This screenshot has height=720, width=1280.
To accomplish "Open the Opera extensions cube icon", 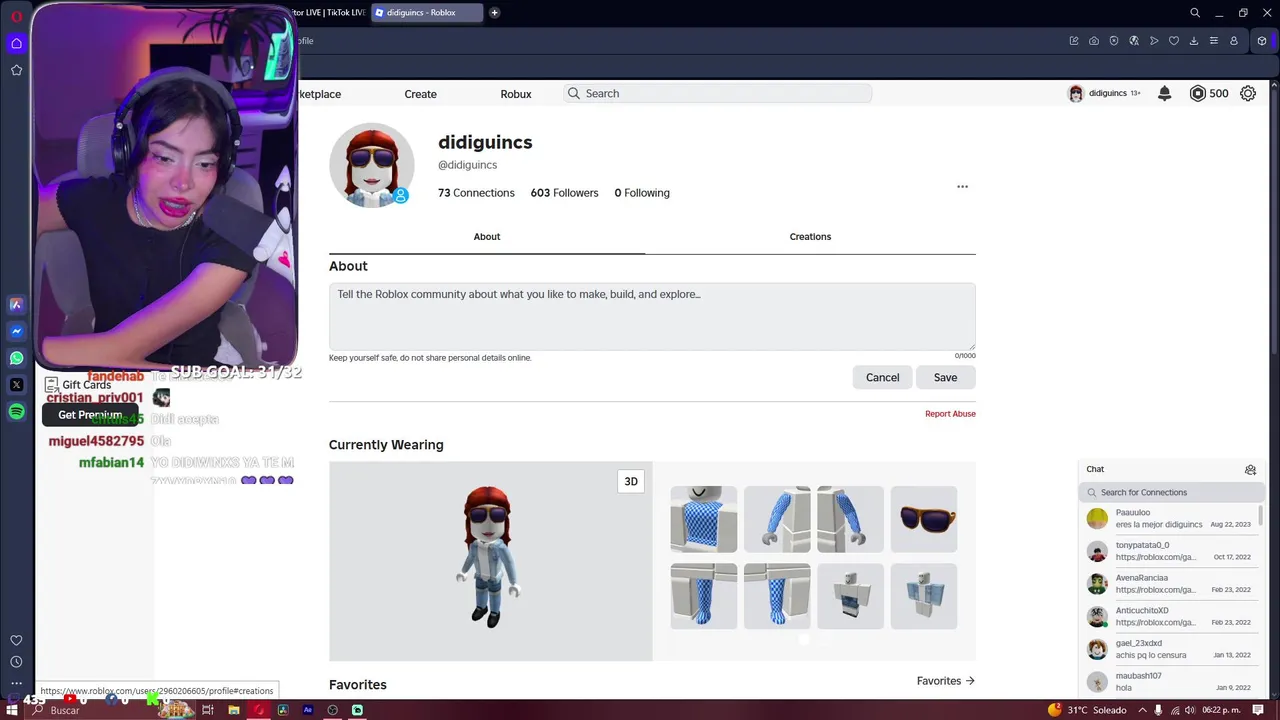I will click(1262, 41).
